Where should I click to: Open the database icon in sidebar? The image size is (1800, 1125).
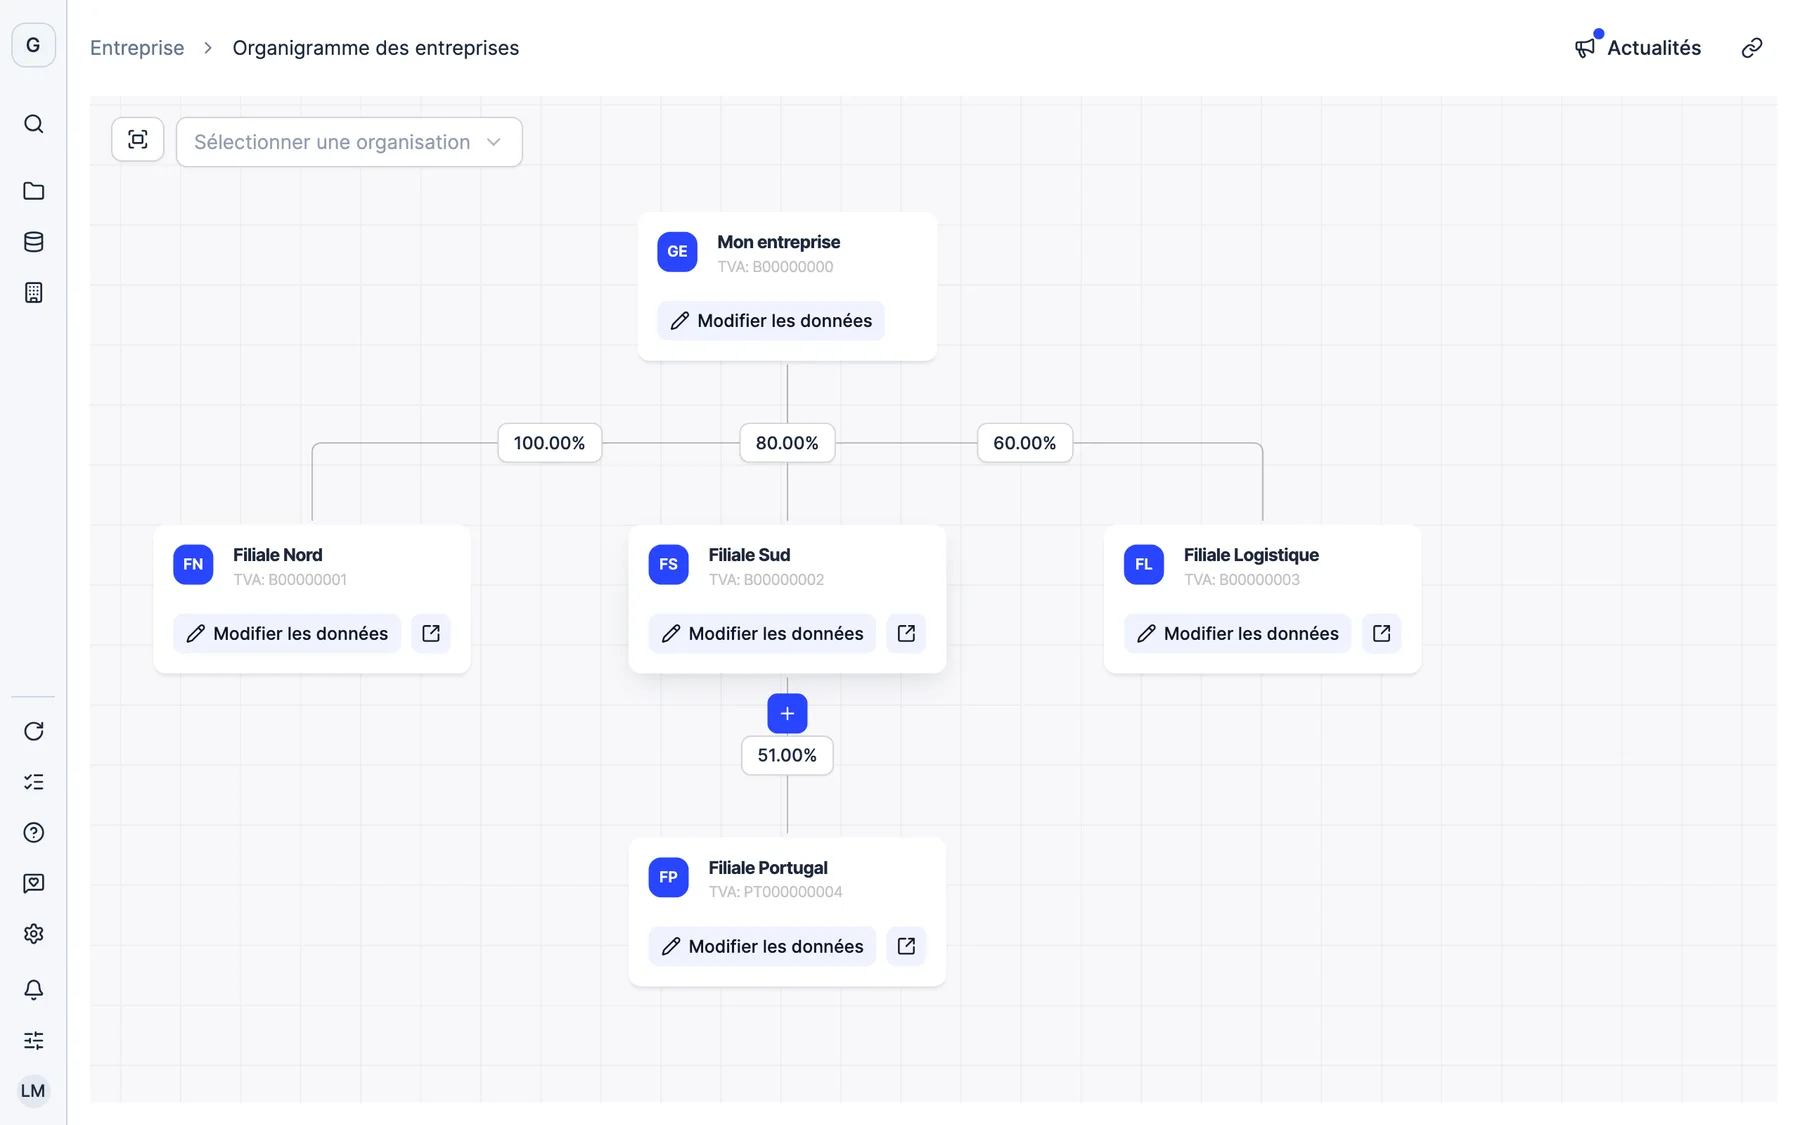[33, 242]
